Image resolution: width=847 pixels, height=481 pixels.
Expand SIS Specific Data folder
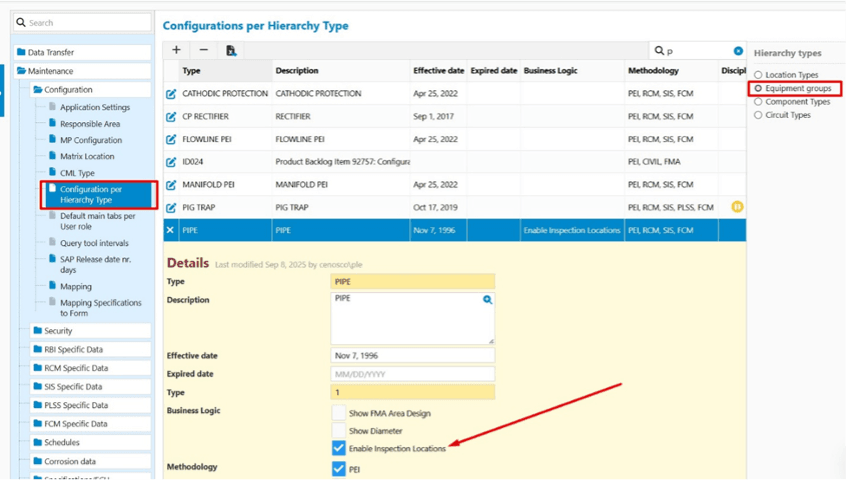[x=90, y=387]
